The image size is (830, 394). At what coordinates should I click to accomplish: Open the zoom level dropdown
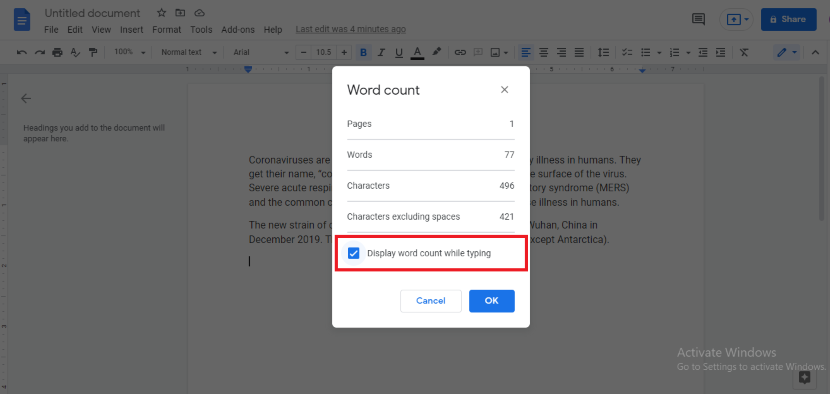click(x=129, y=52)
